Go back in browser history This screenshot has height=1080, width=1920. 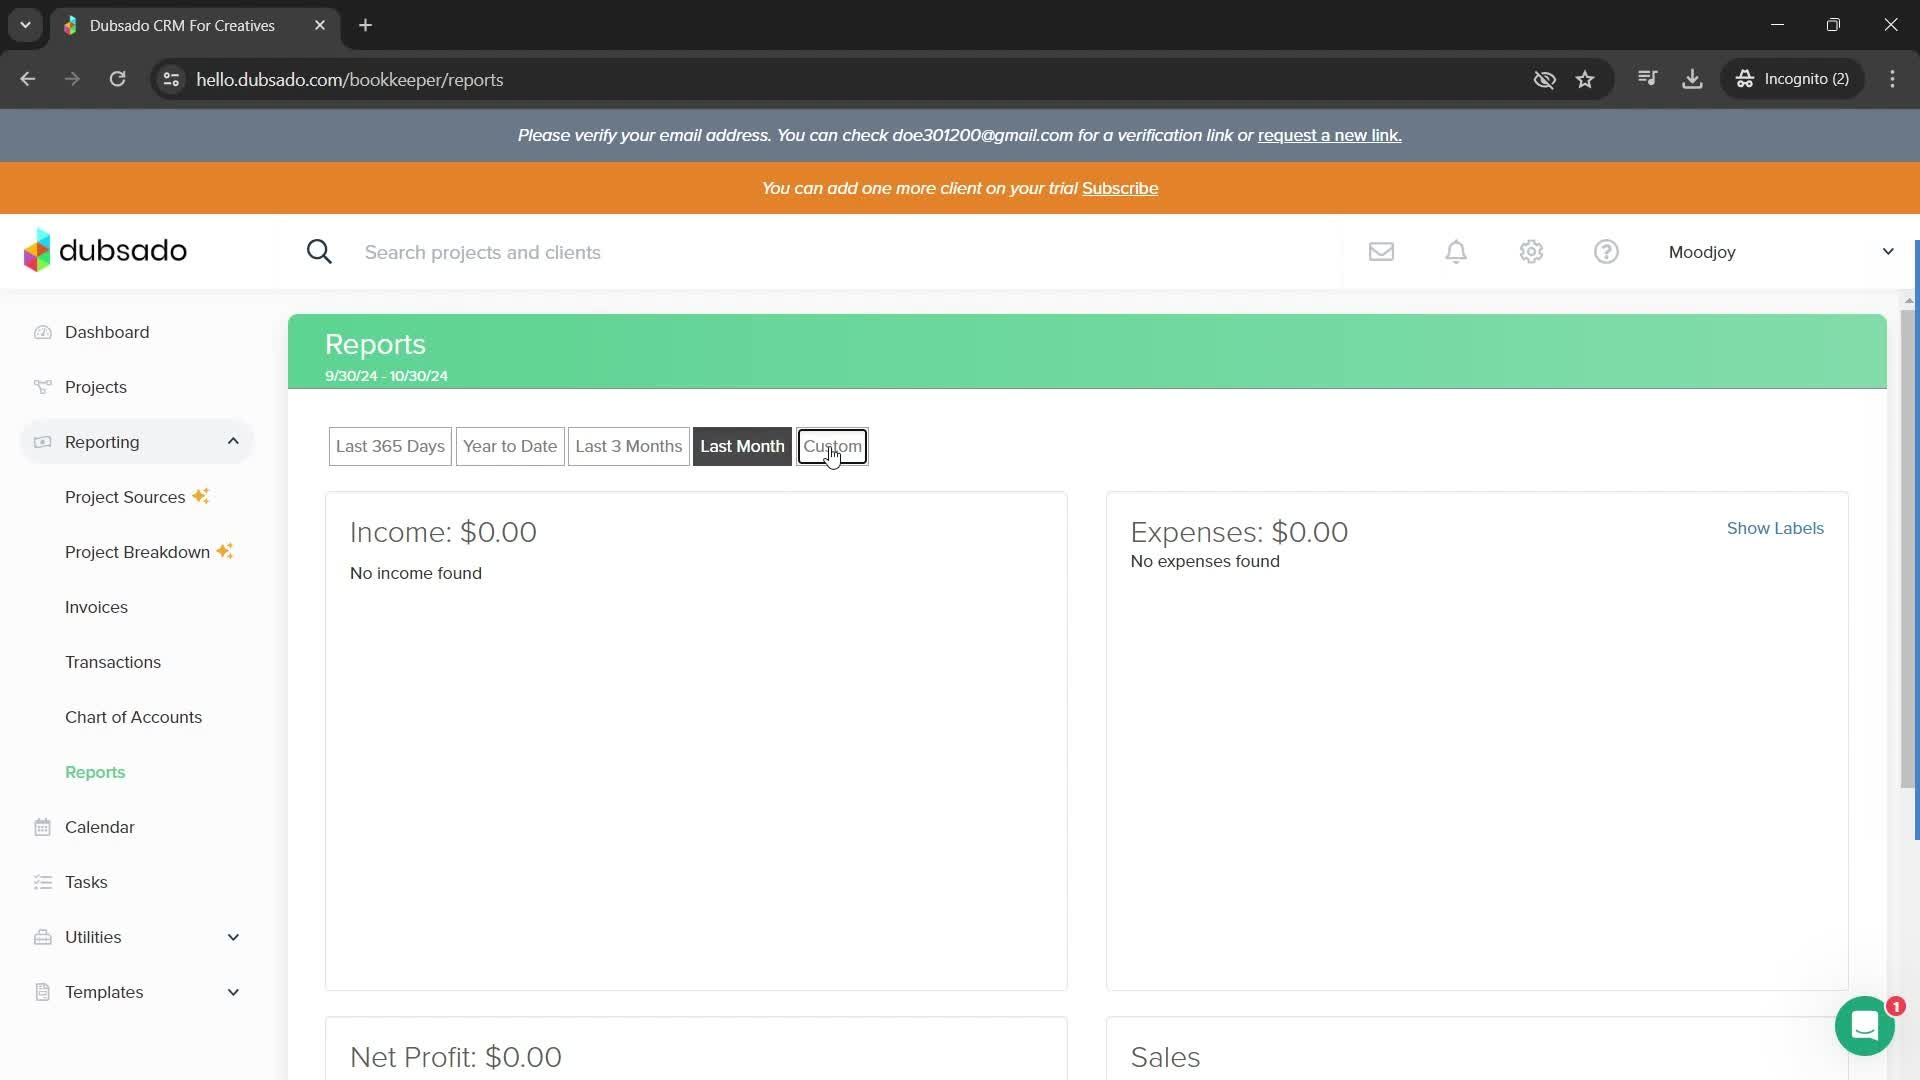tap(28, 79)
